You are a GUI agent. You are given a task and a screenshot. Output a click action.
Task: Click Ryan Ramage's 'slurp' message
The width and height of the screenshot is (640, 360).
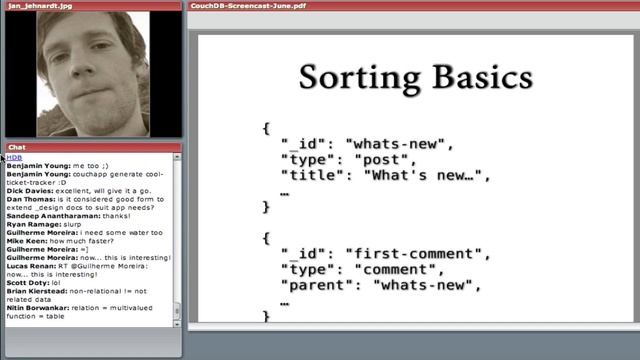(x=44, y=224)
